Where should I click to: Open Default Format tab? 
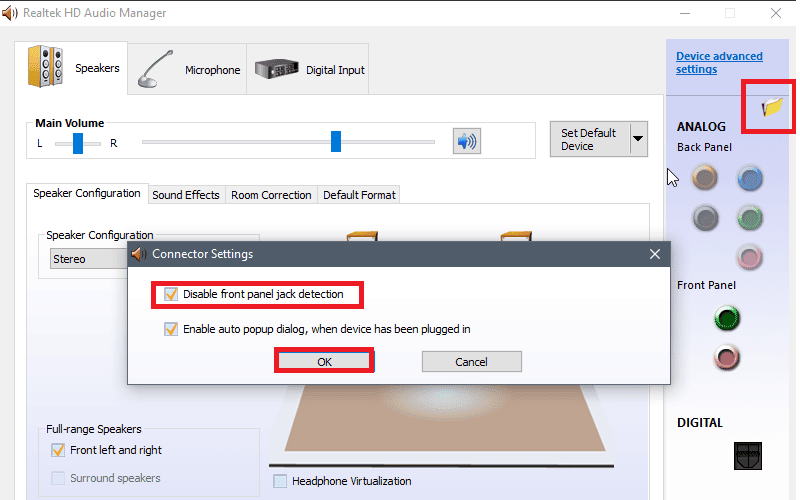[x=359, y=195]
